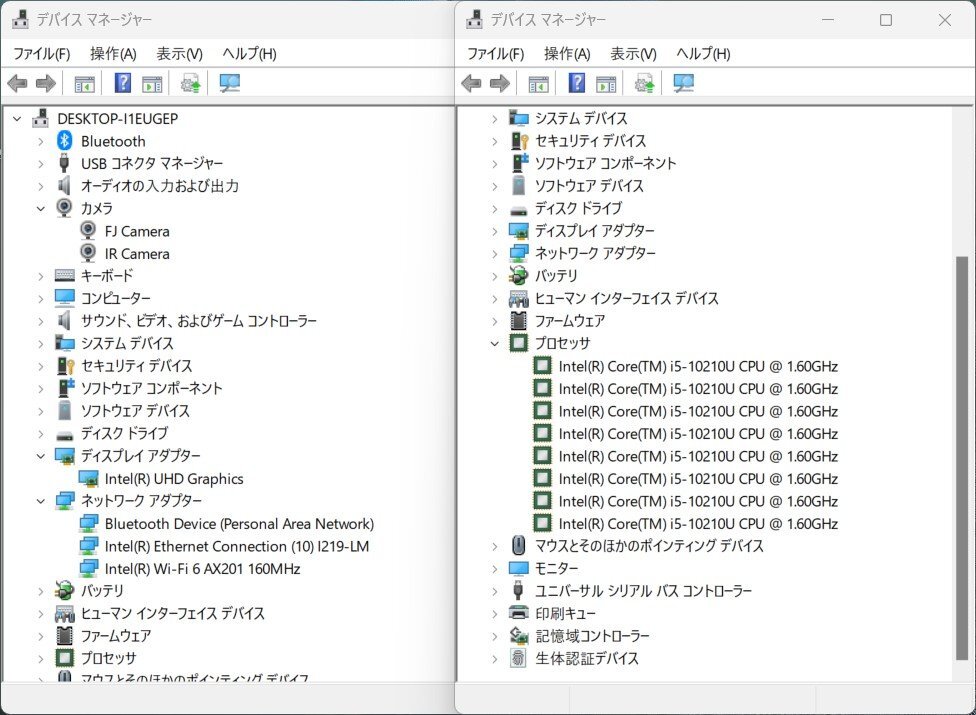Open ヘルプ(H) menu in right window
Screen dimensions: 976x715
[x=703, y=54]
